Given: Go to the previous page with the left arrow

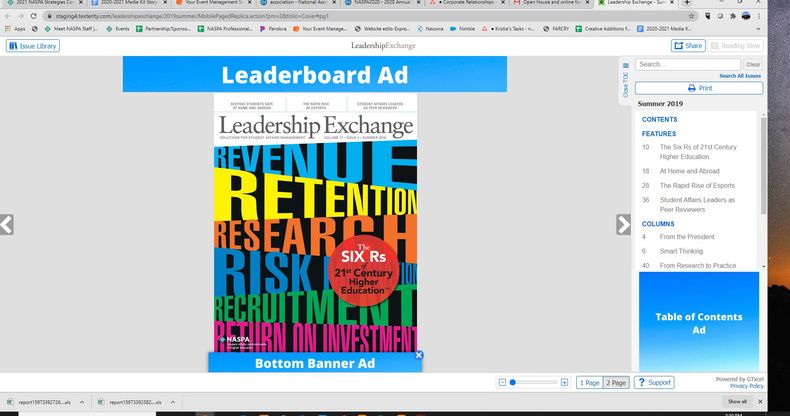Looking at the screenshot, I should [x=7, y=225].
